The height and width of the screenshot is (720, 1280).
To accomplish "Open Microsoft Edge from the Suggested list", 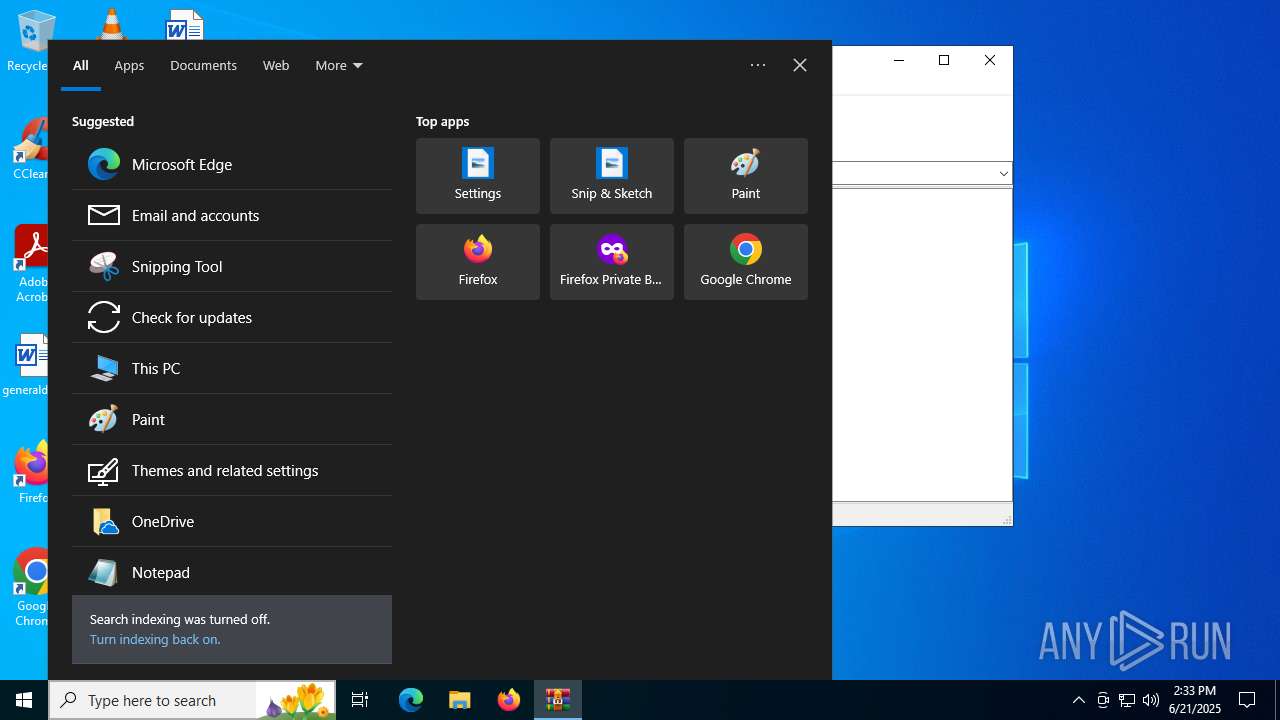I will coord(232,164).
